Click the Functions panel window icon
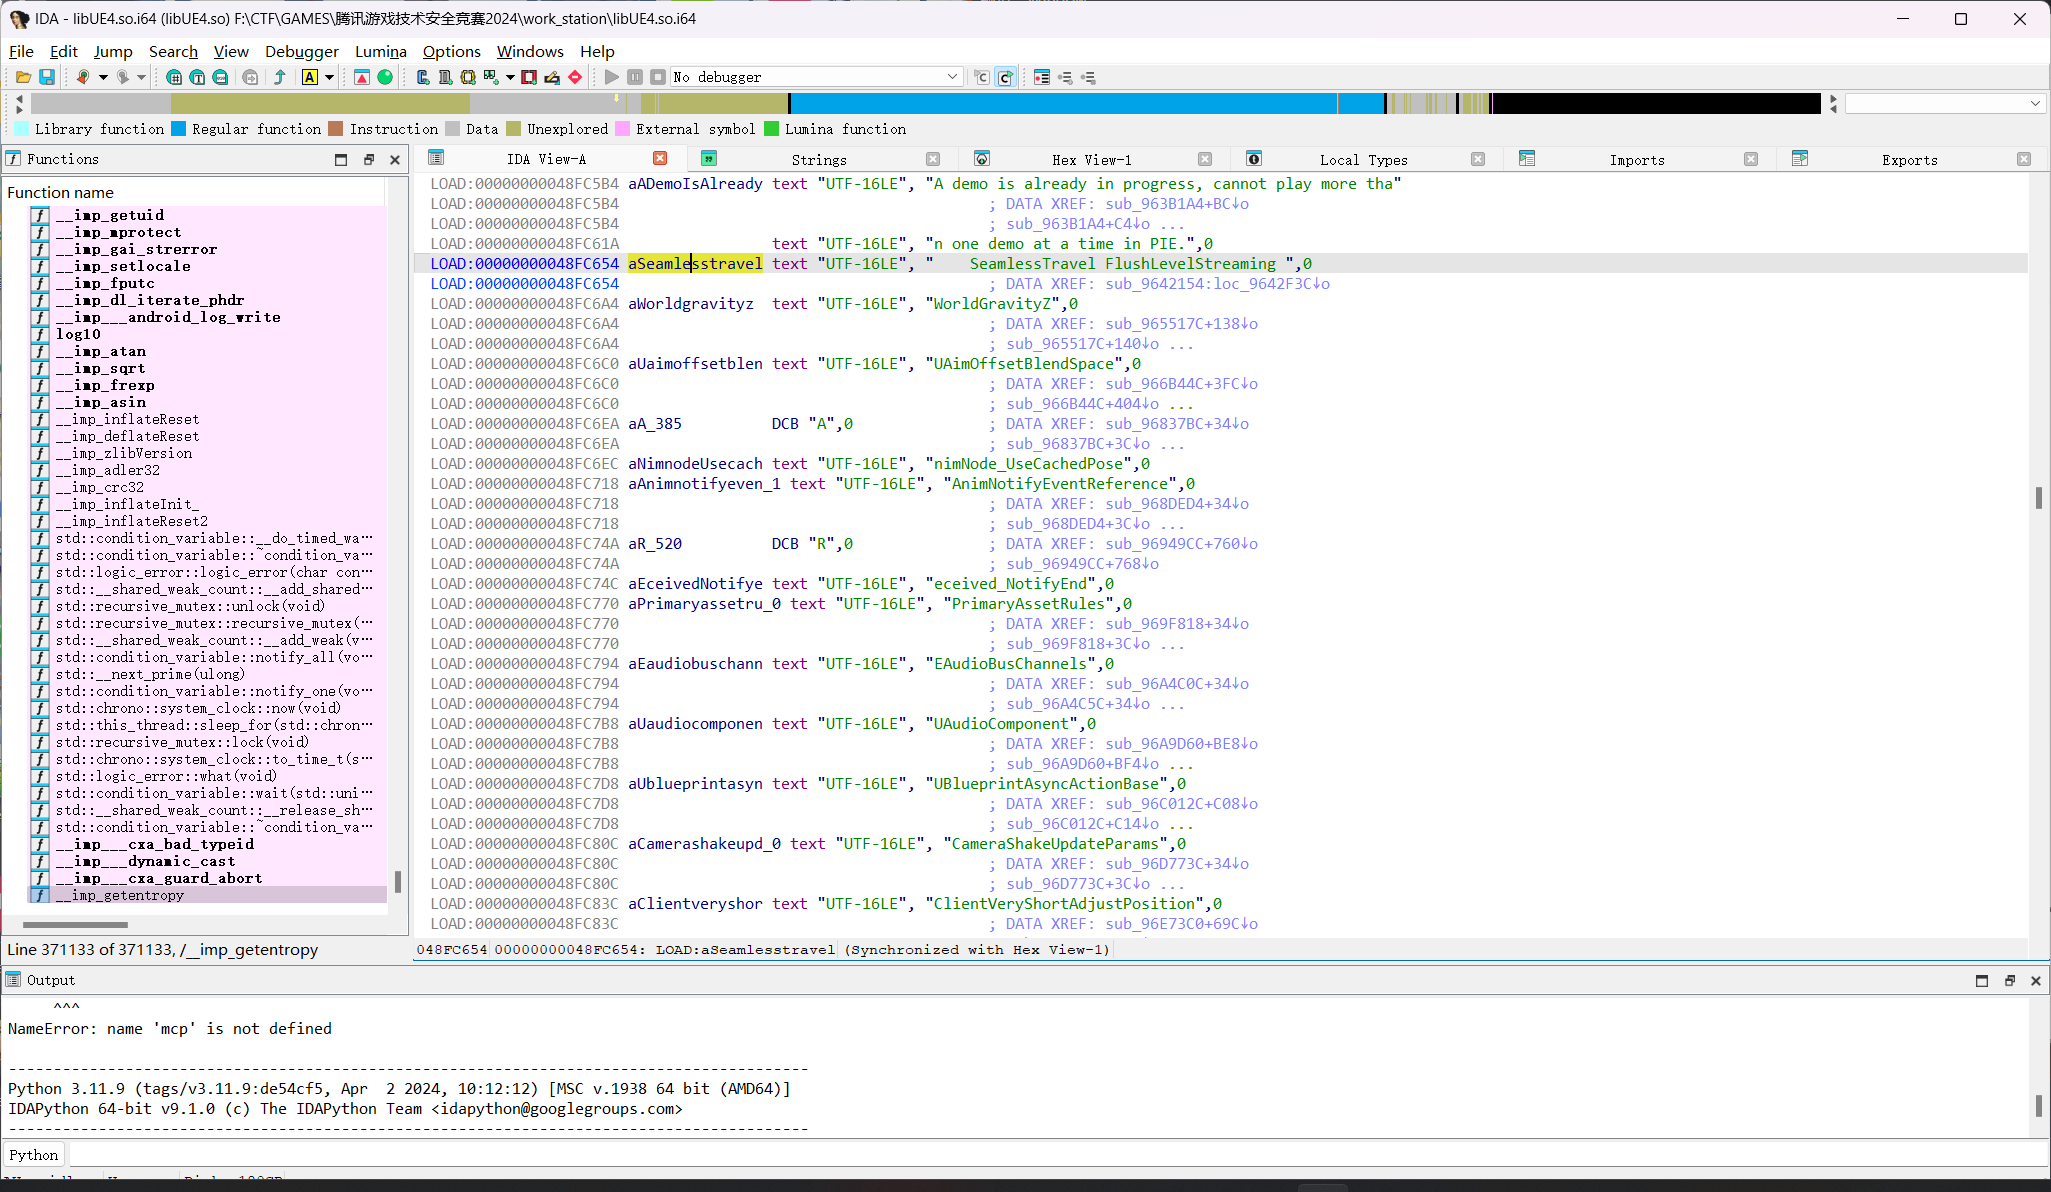 point(14,159)
